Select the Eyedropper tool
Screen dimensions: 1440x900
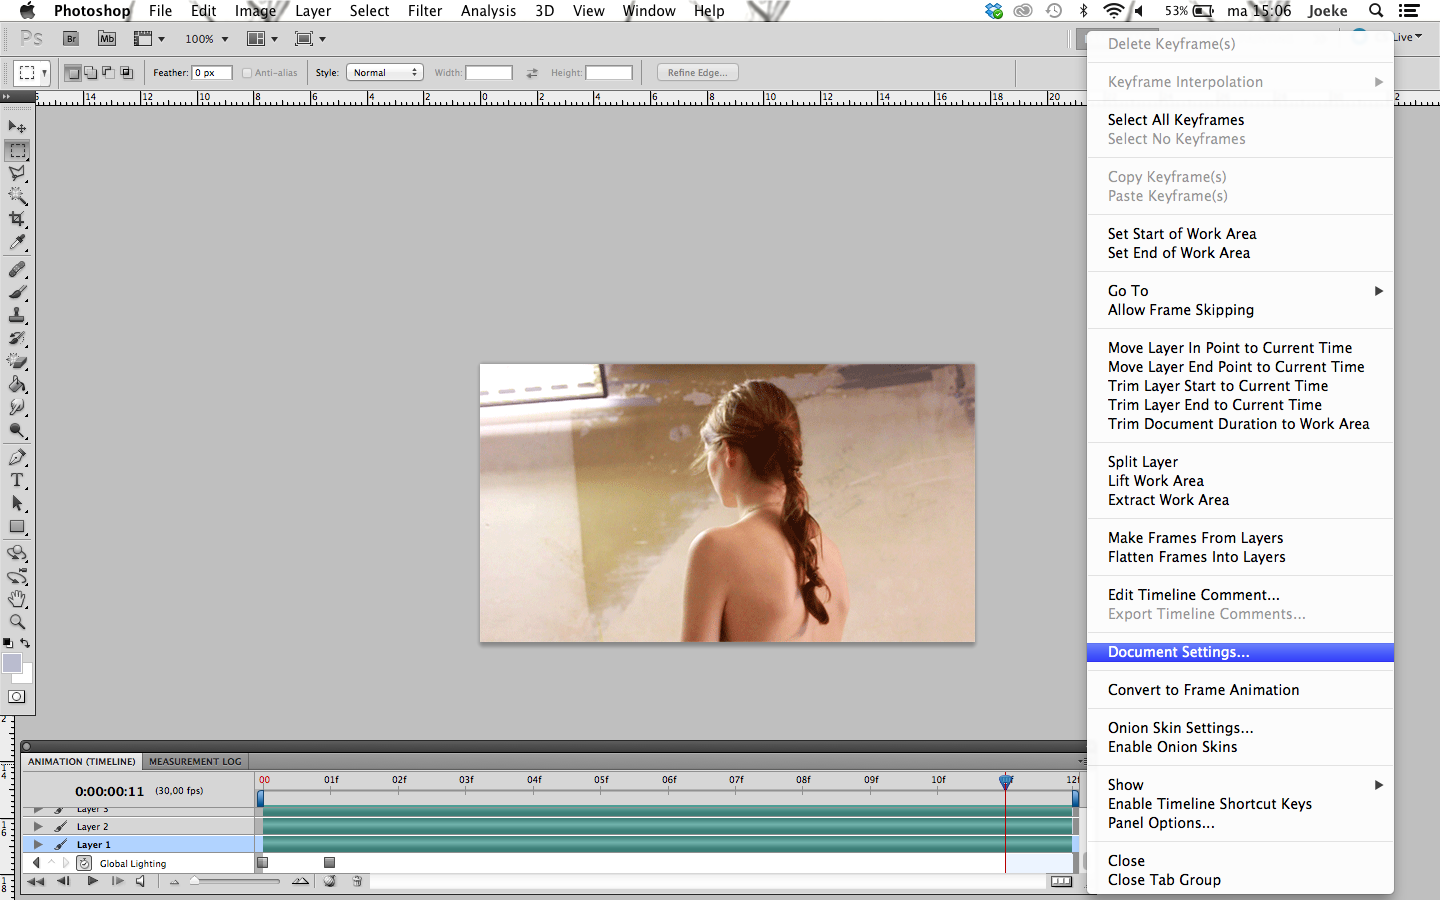coord(17,243)
